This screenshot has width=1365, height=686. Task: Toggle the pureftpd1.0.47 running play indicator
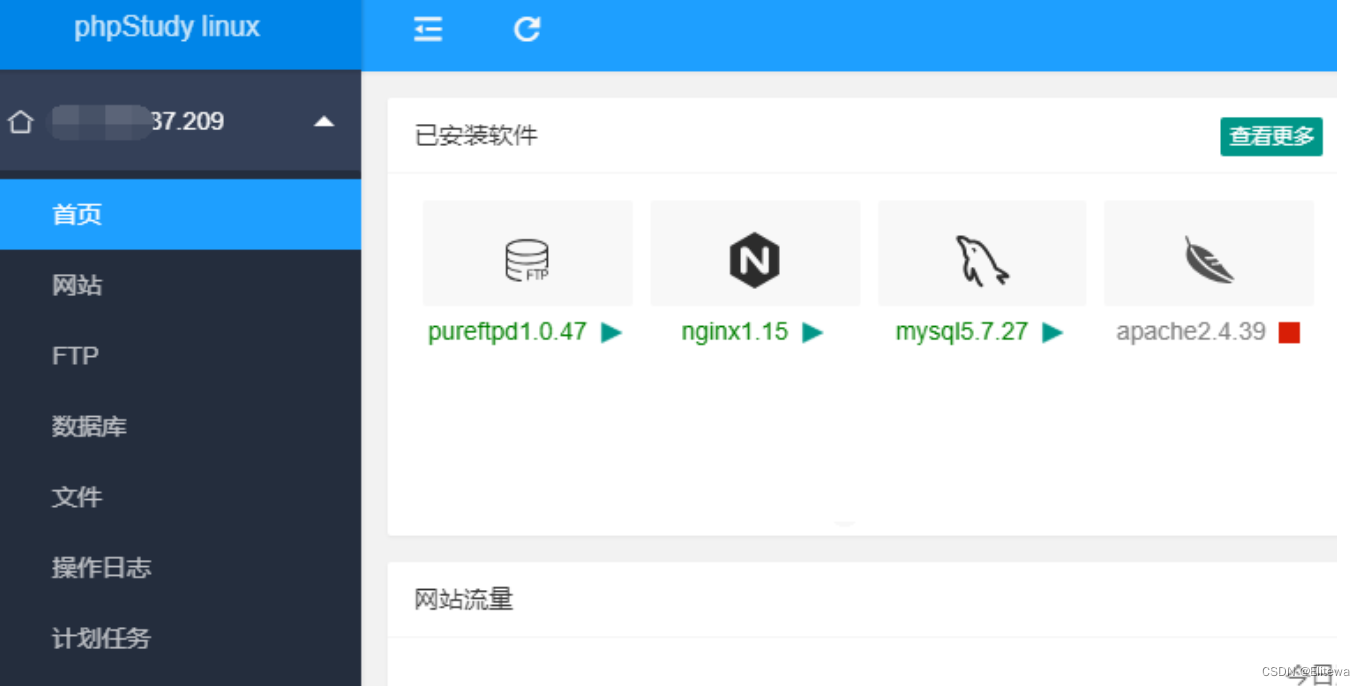point(611,333)
